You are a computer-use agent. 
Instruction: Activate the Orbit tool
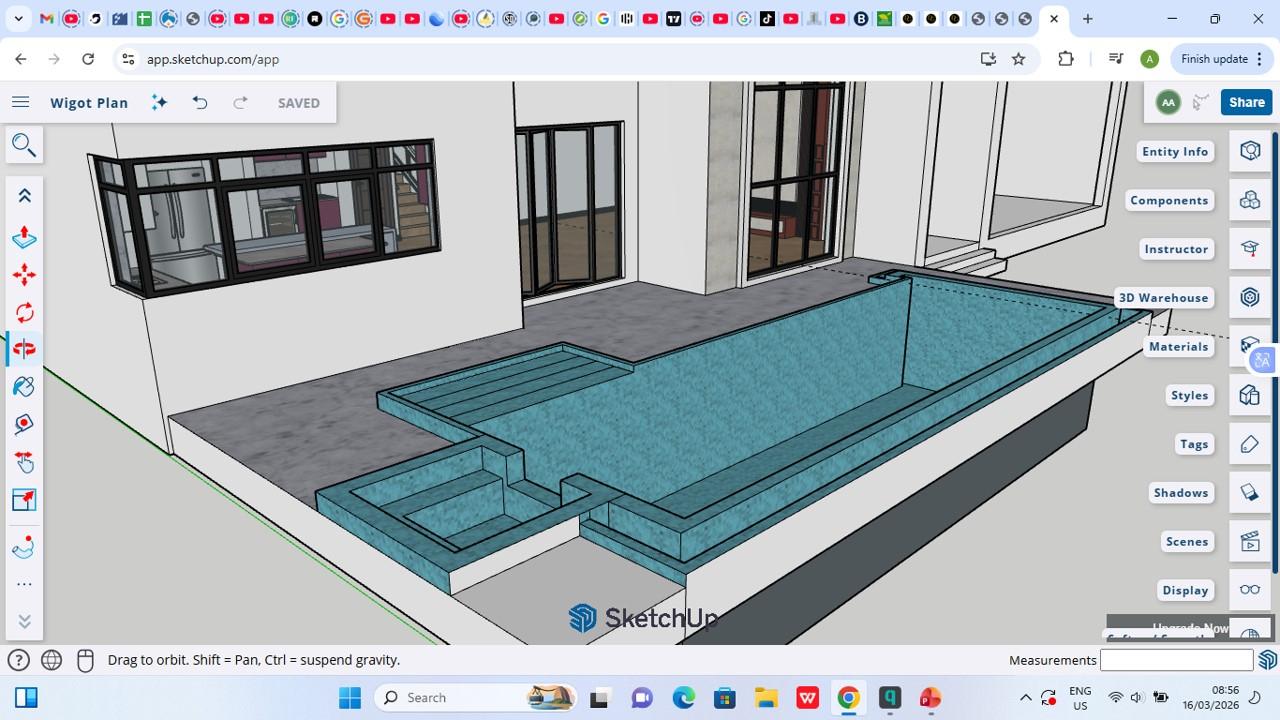tap(24, 349)
